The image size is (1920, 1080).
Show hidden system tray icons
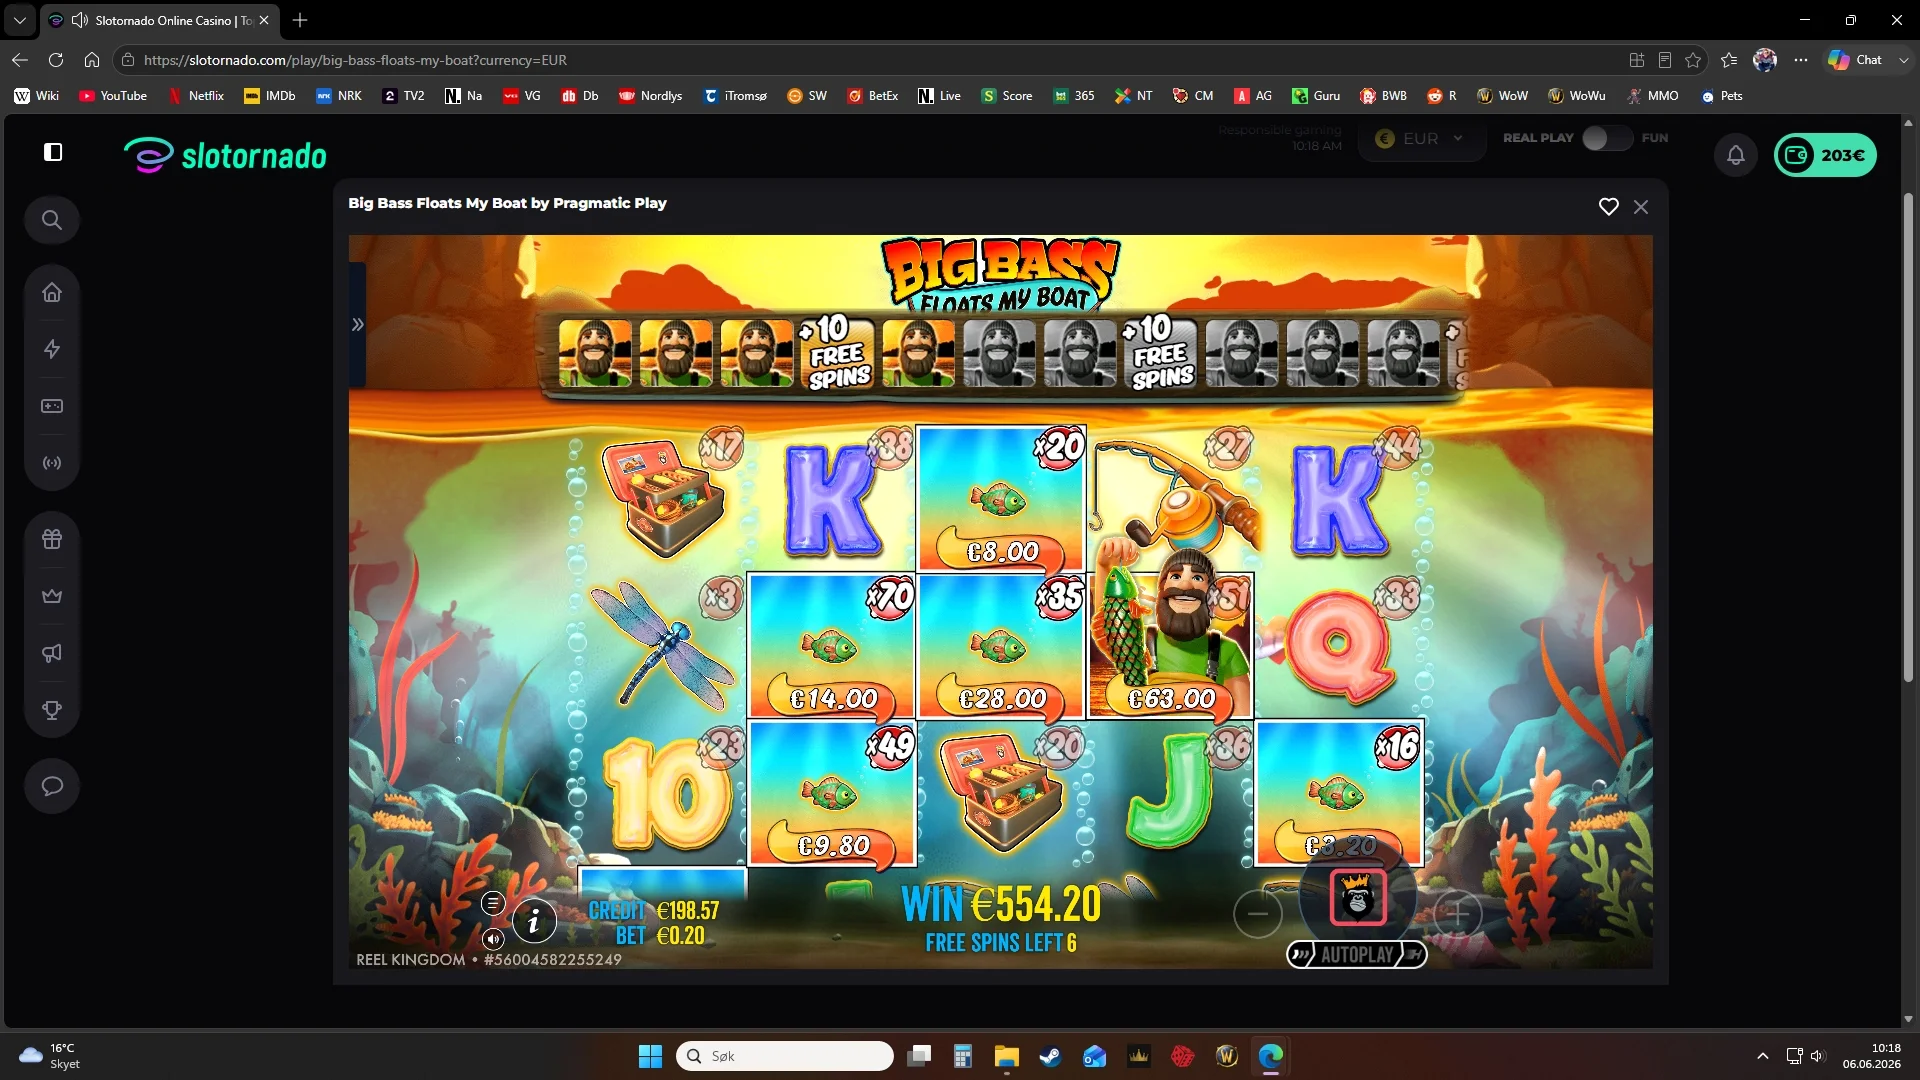(x=1763, y=1056)
